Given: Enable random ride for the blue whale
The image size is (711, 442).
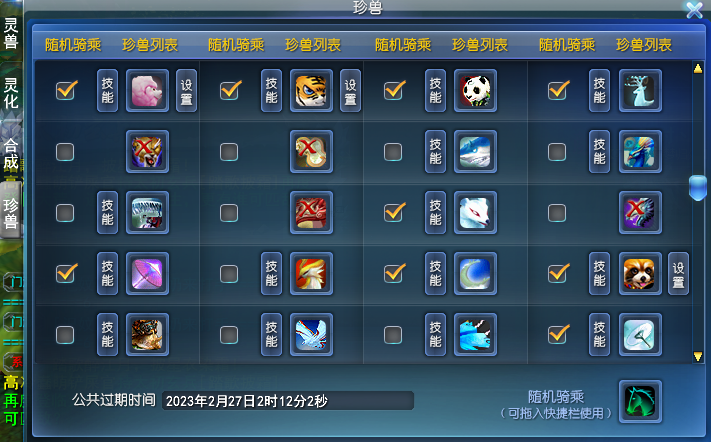Looking at the screenshot, I should click(393, 152).
